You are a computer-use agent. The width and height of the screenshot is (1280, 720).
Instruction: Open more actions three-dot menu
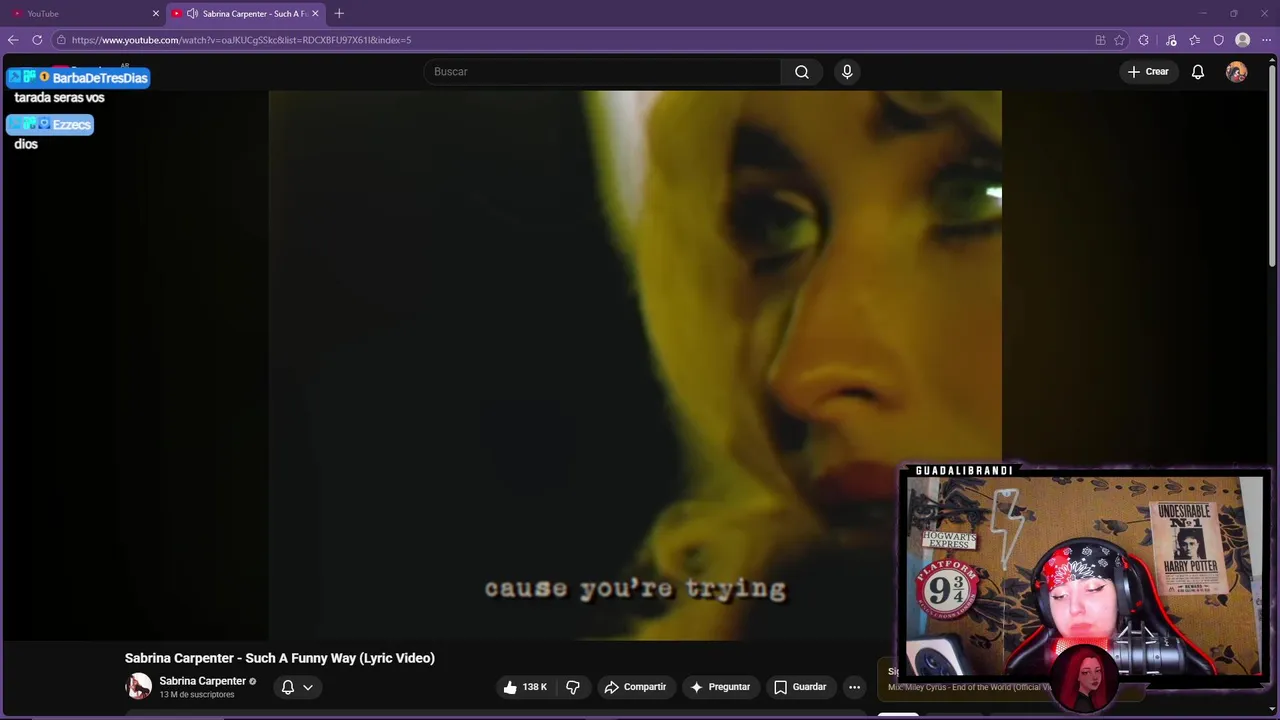[854, 687]
